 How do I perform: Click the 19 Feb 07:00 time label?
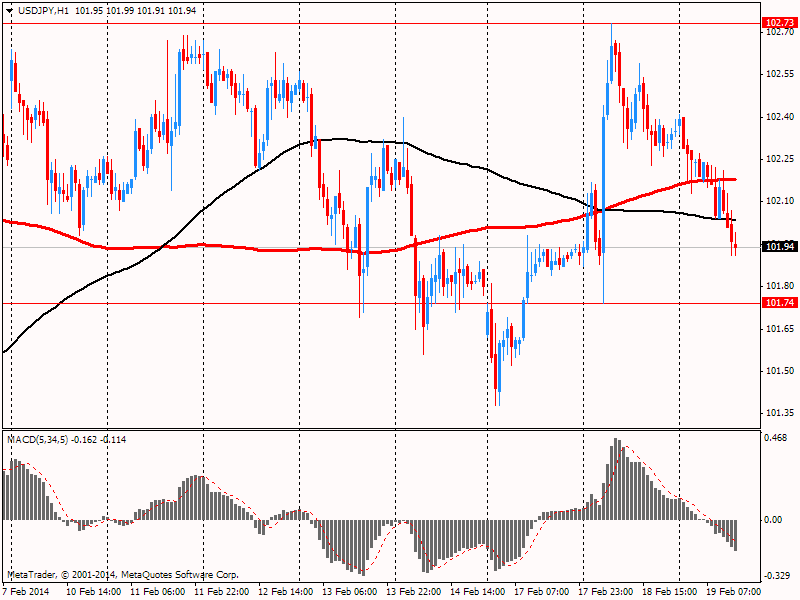734,591
